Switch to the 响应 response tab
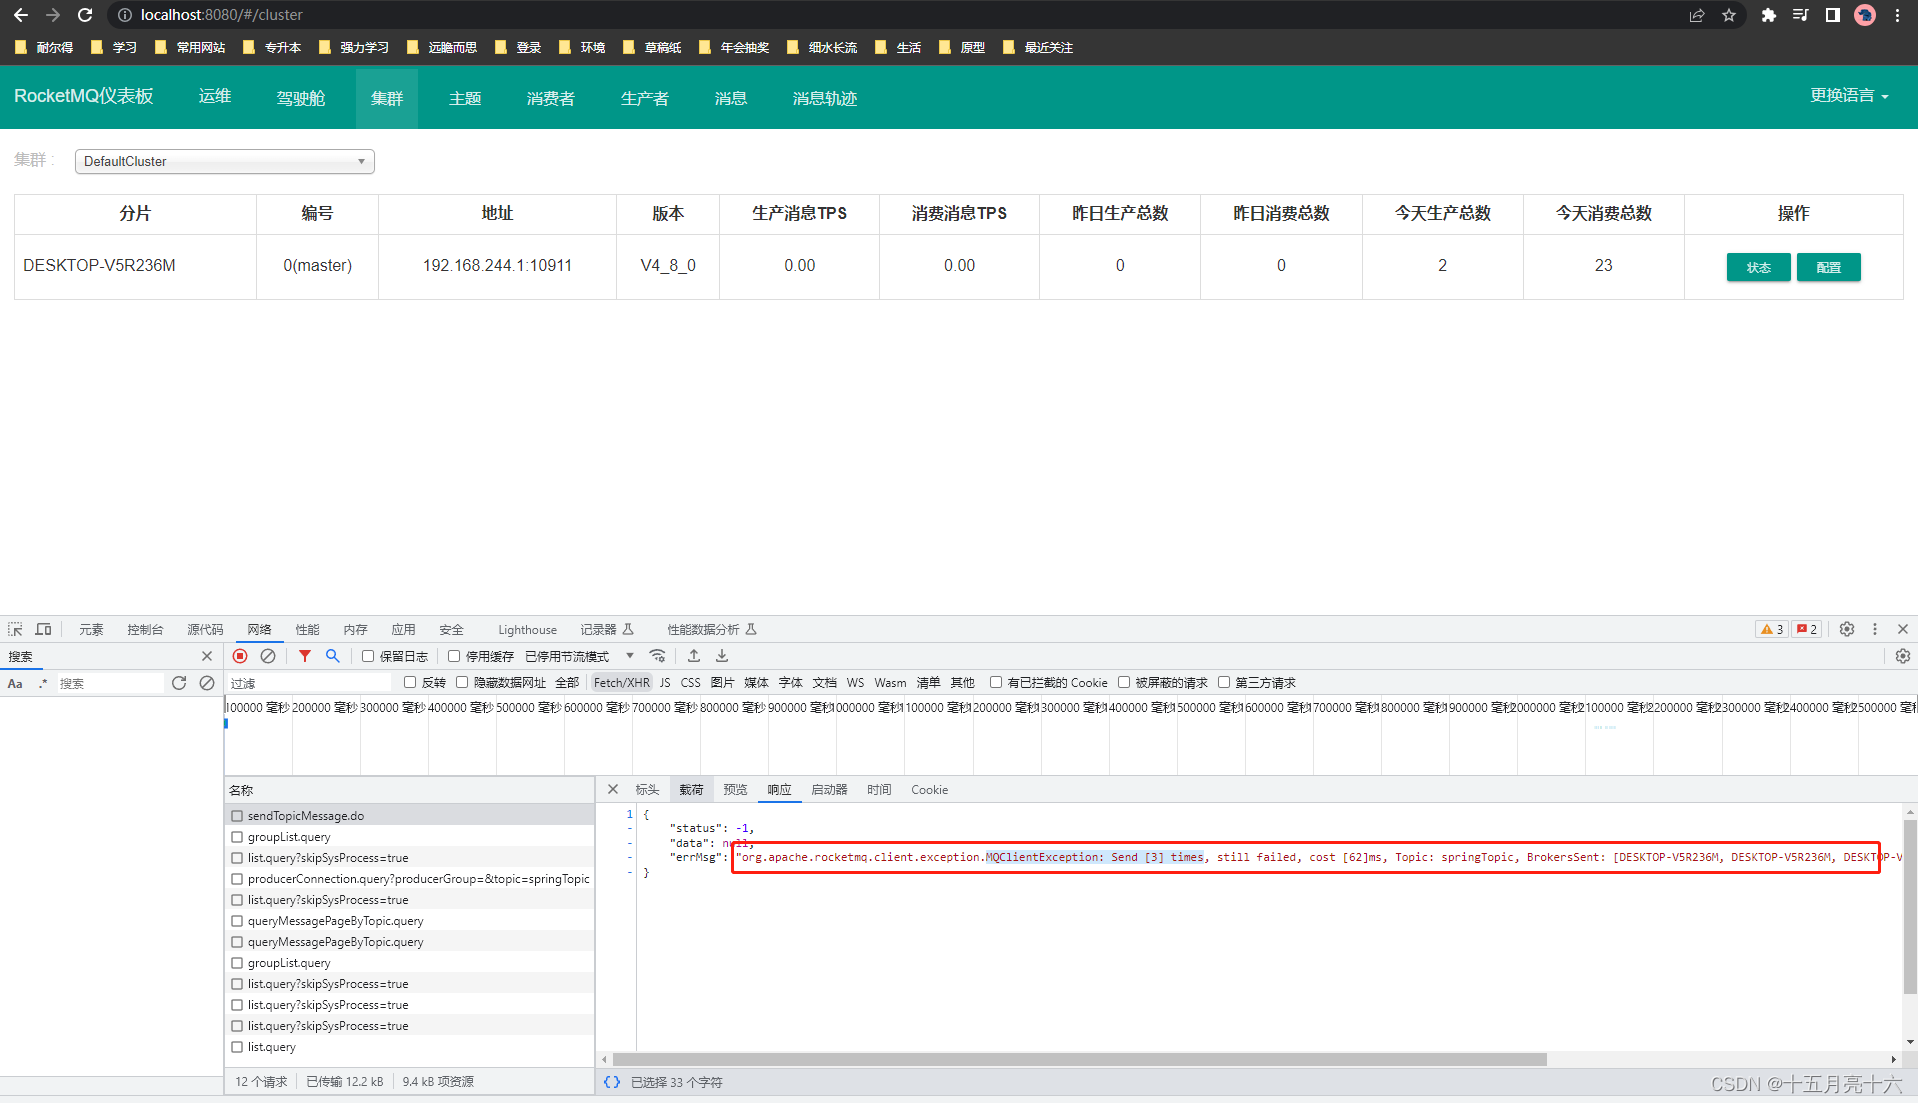This screenshot has height=1103, width=1918. tap(779, 789)
